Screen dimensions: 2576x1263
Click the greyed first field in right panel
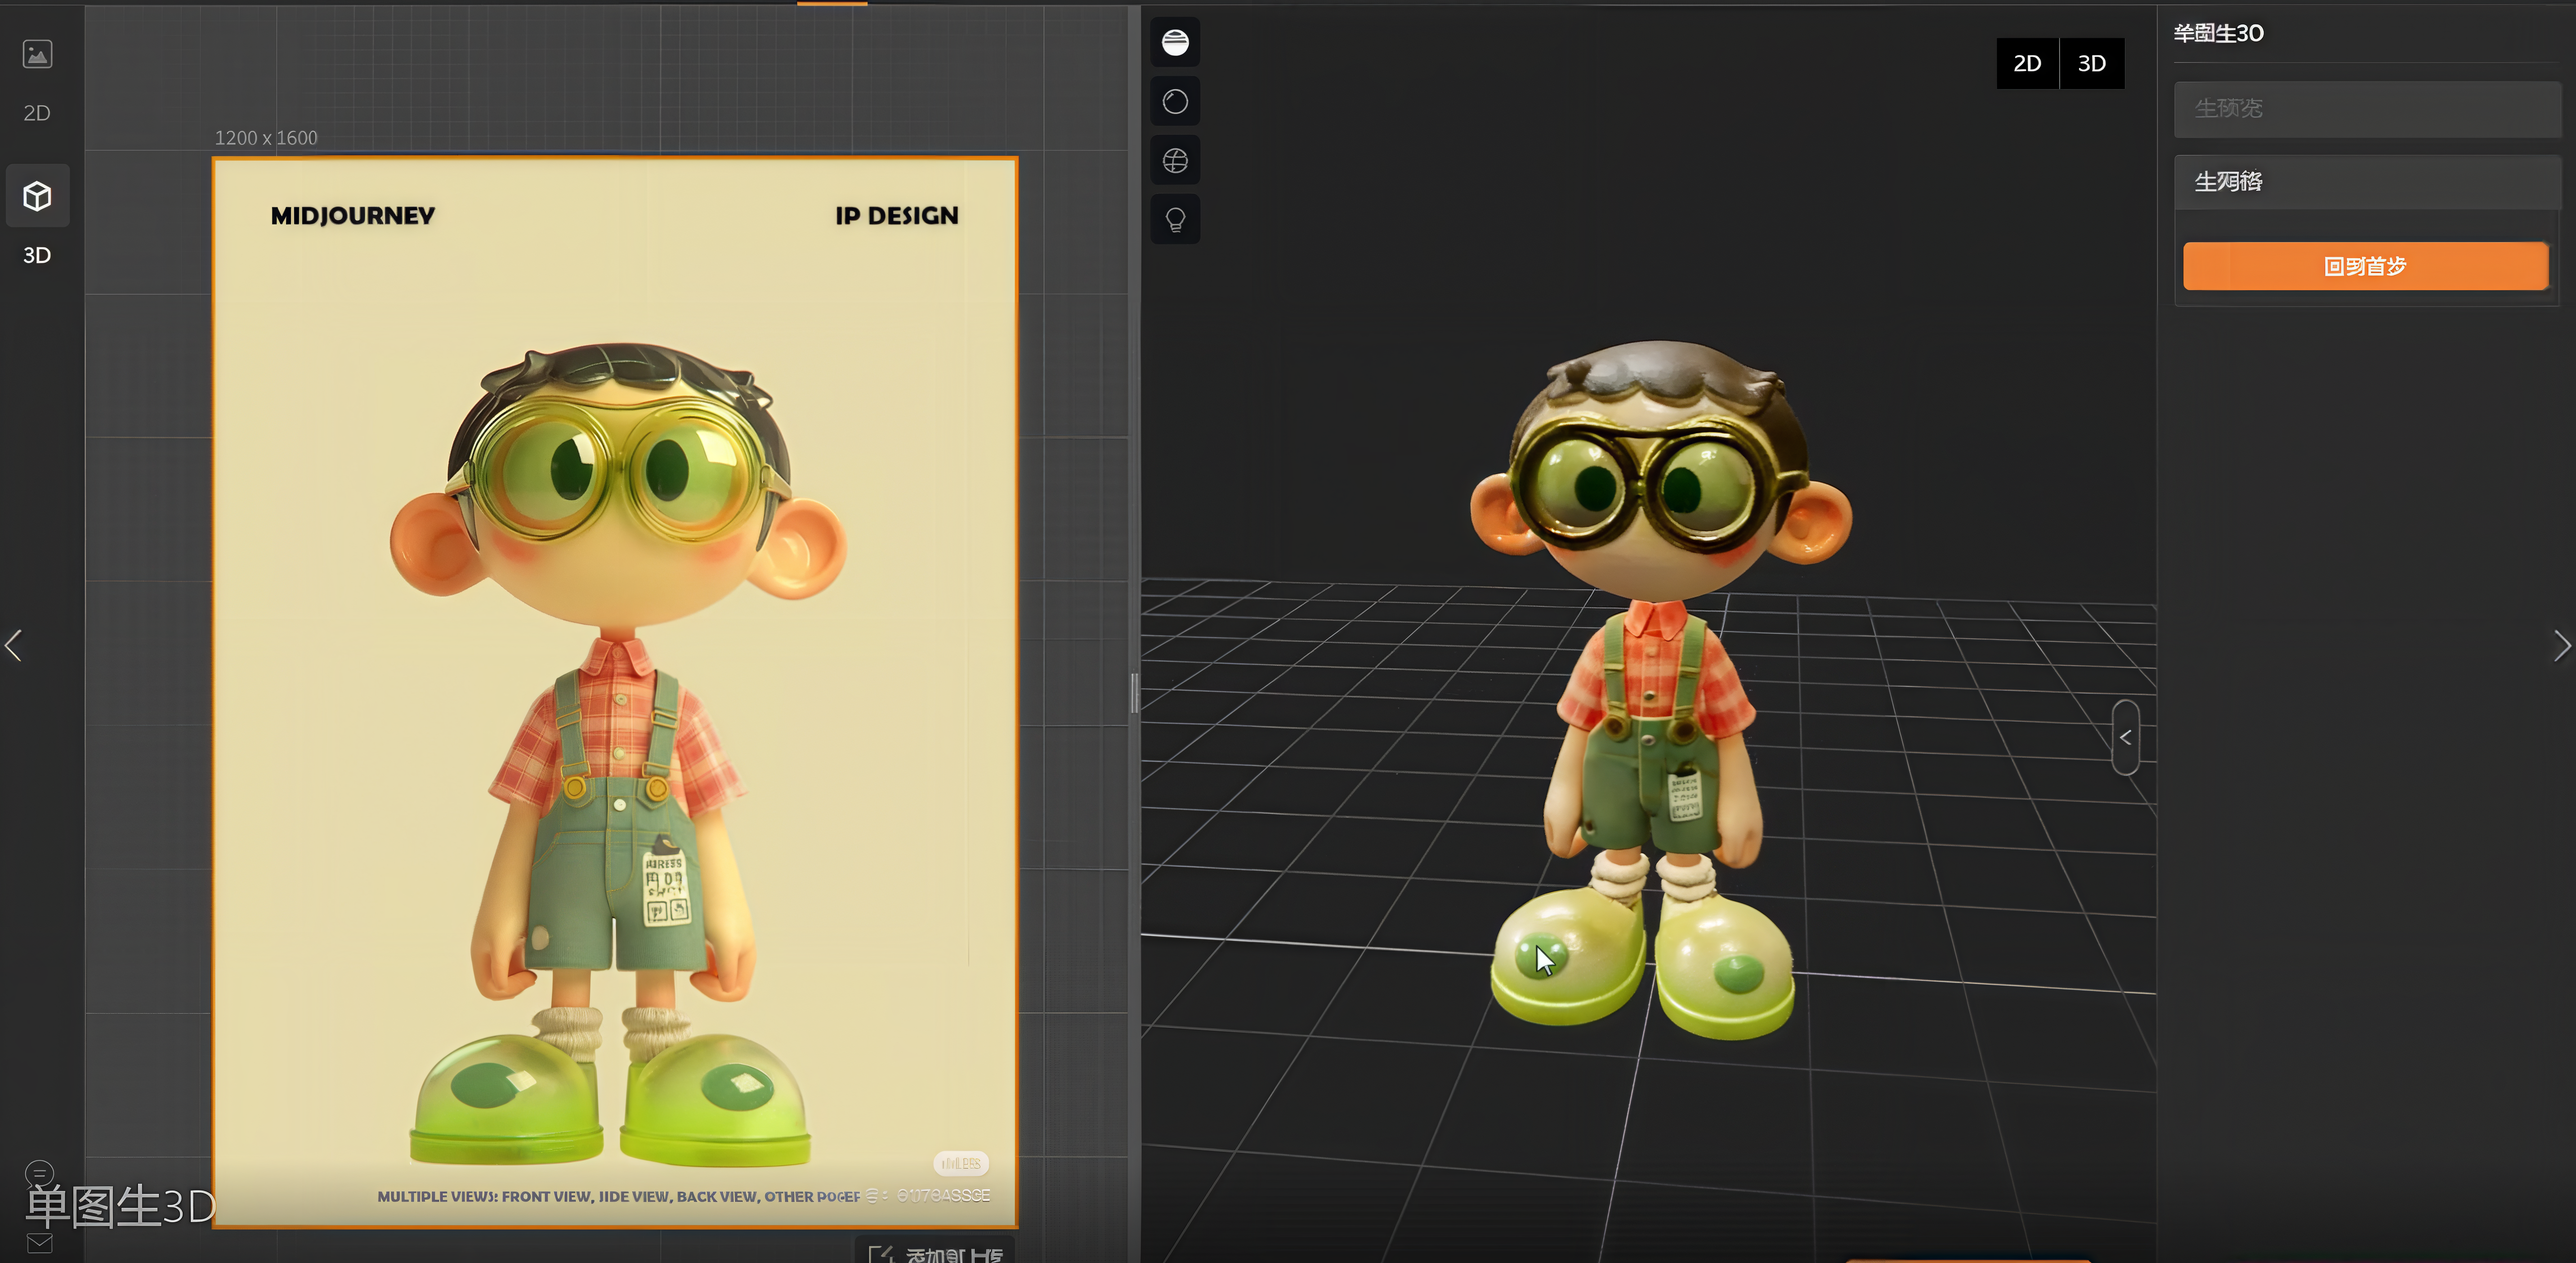point(2367,109)
